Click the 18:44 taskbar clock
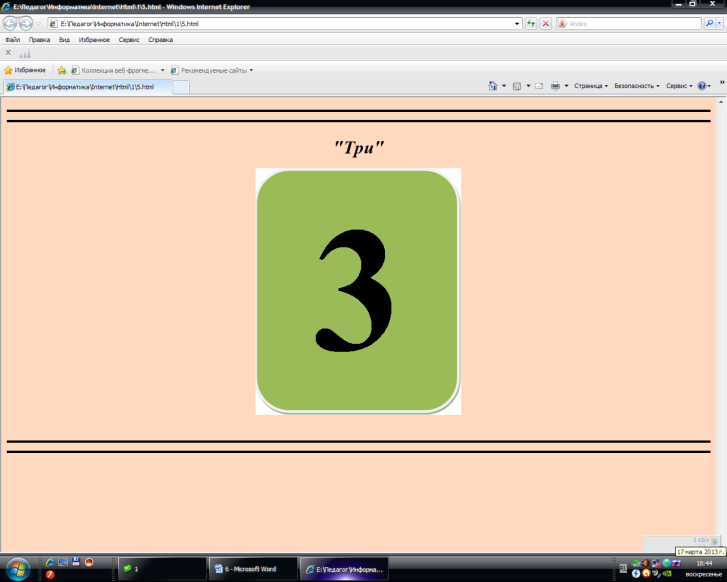 click(x=704, y=563)
